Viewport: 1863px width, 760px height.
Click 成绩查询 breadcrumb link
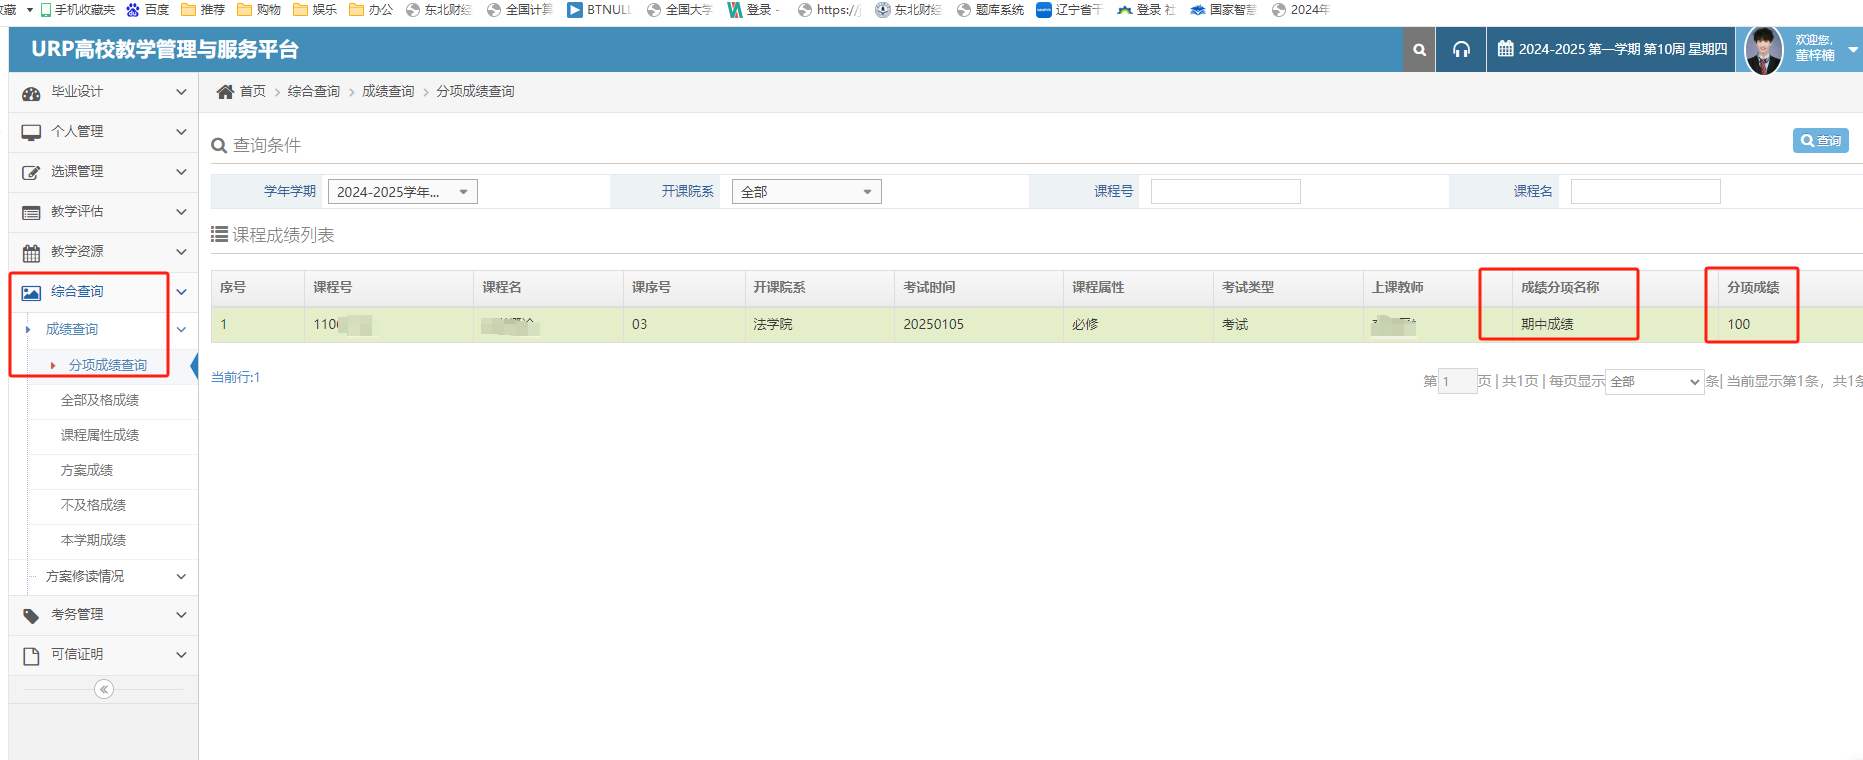(x=388, y=91)
